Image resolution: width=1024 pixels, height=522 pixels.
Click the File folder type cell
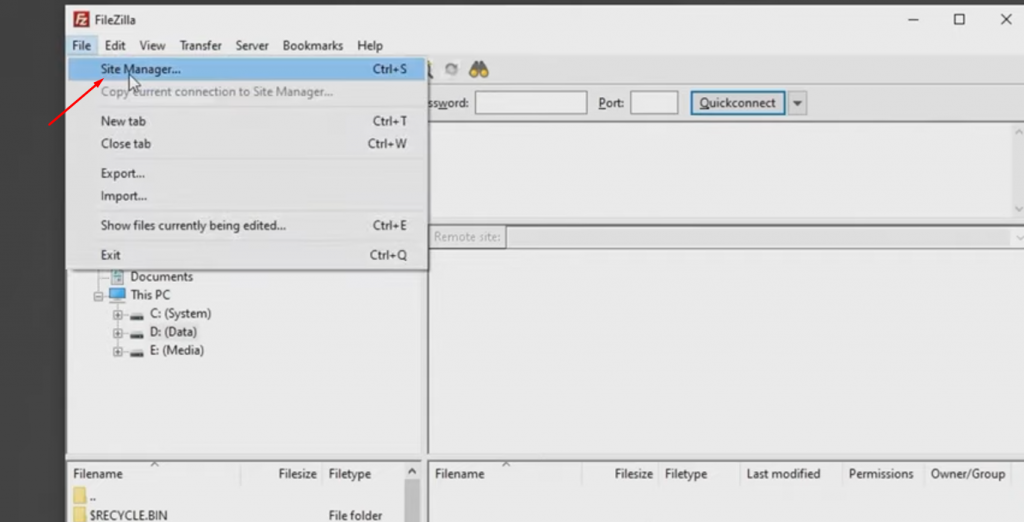tap(355, 515)
